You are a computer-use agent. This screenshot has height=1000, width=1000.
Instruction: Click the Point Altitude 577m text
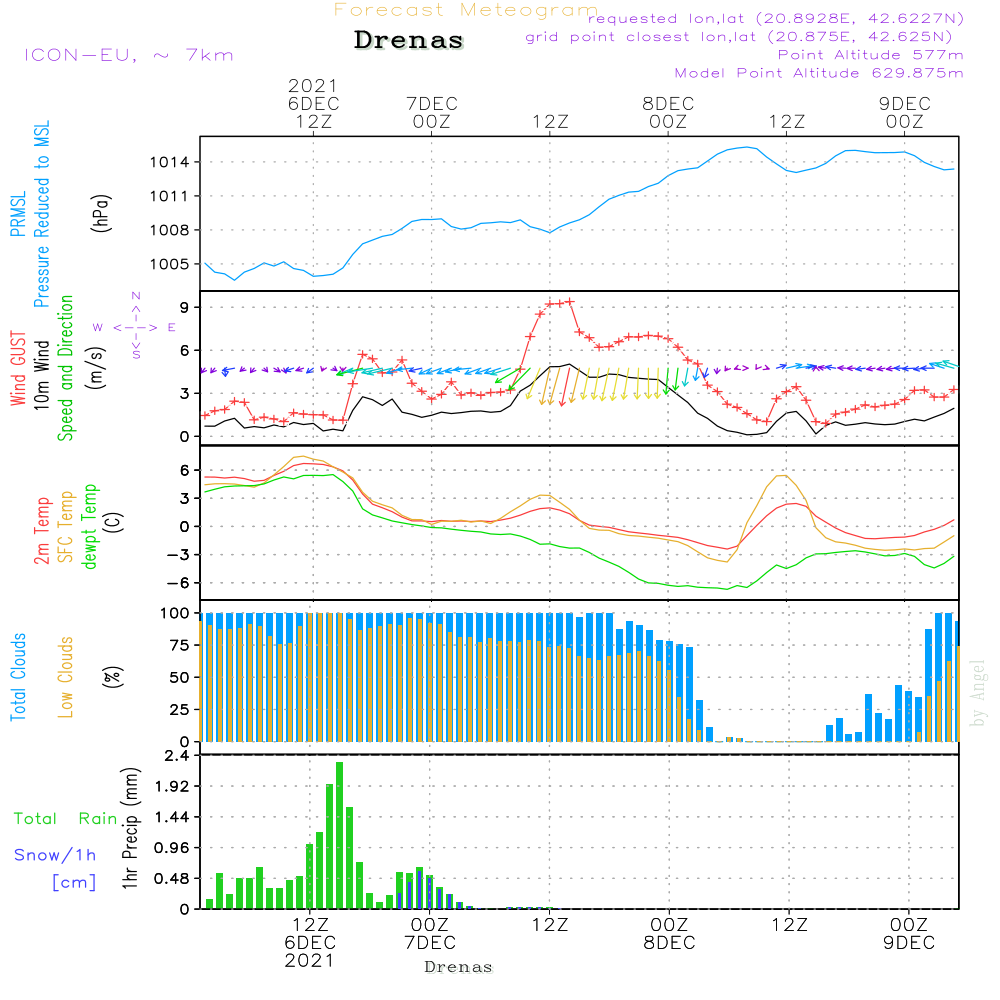click(x=870, y=55)
